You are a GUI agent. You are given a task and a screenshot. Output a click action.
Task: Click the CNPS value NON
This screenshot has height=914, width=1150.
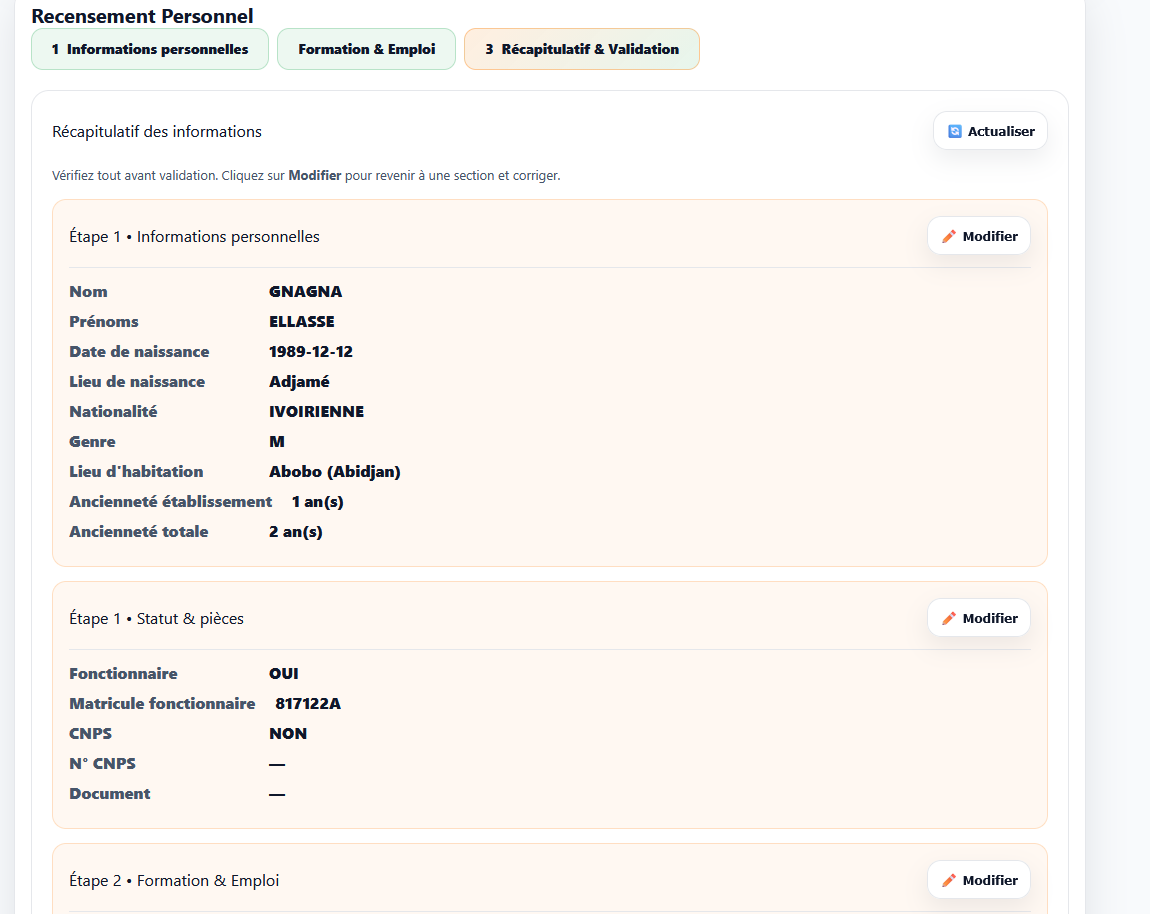pyautogui.click(x=287, y=734)
